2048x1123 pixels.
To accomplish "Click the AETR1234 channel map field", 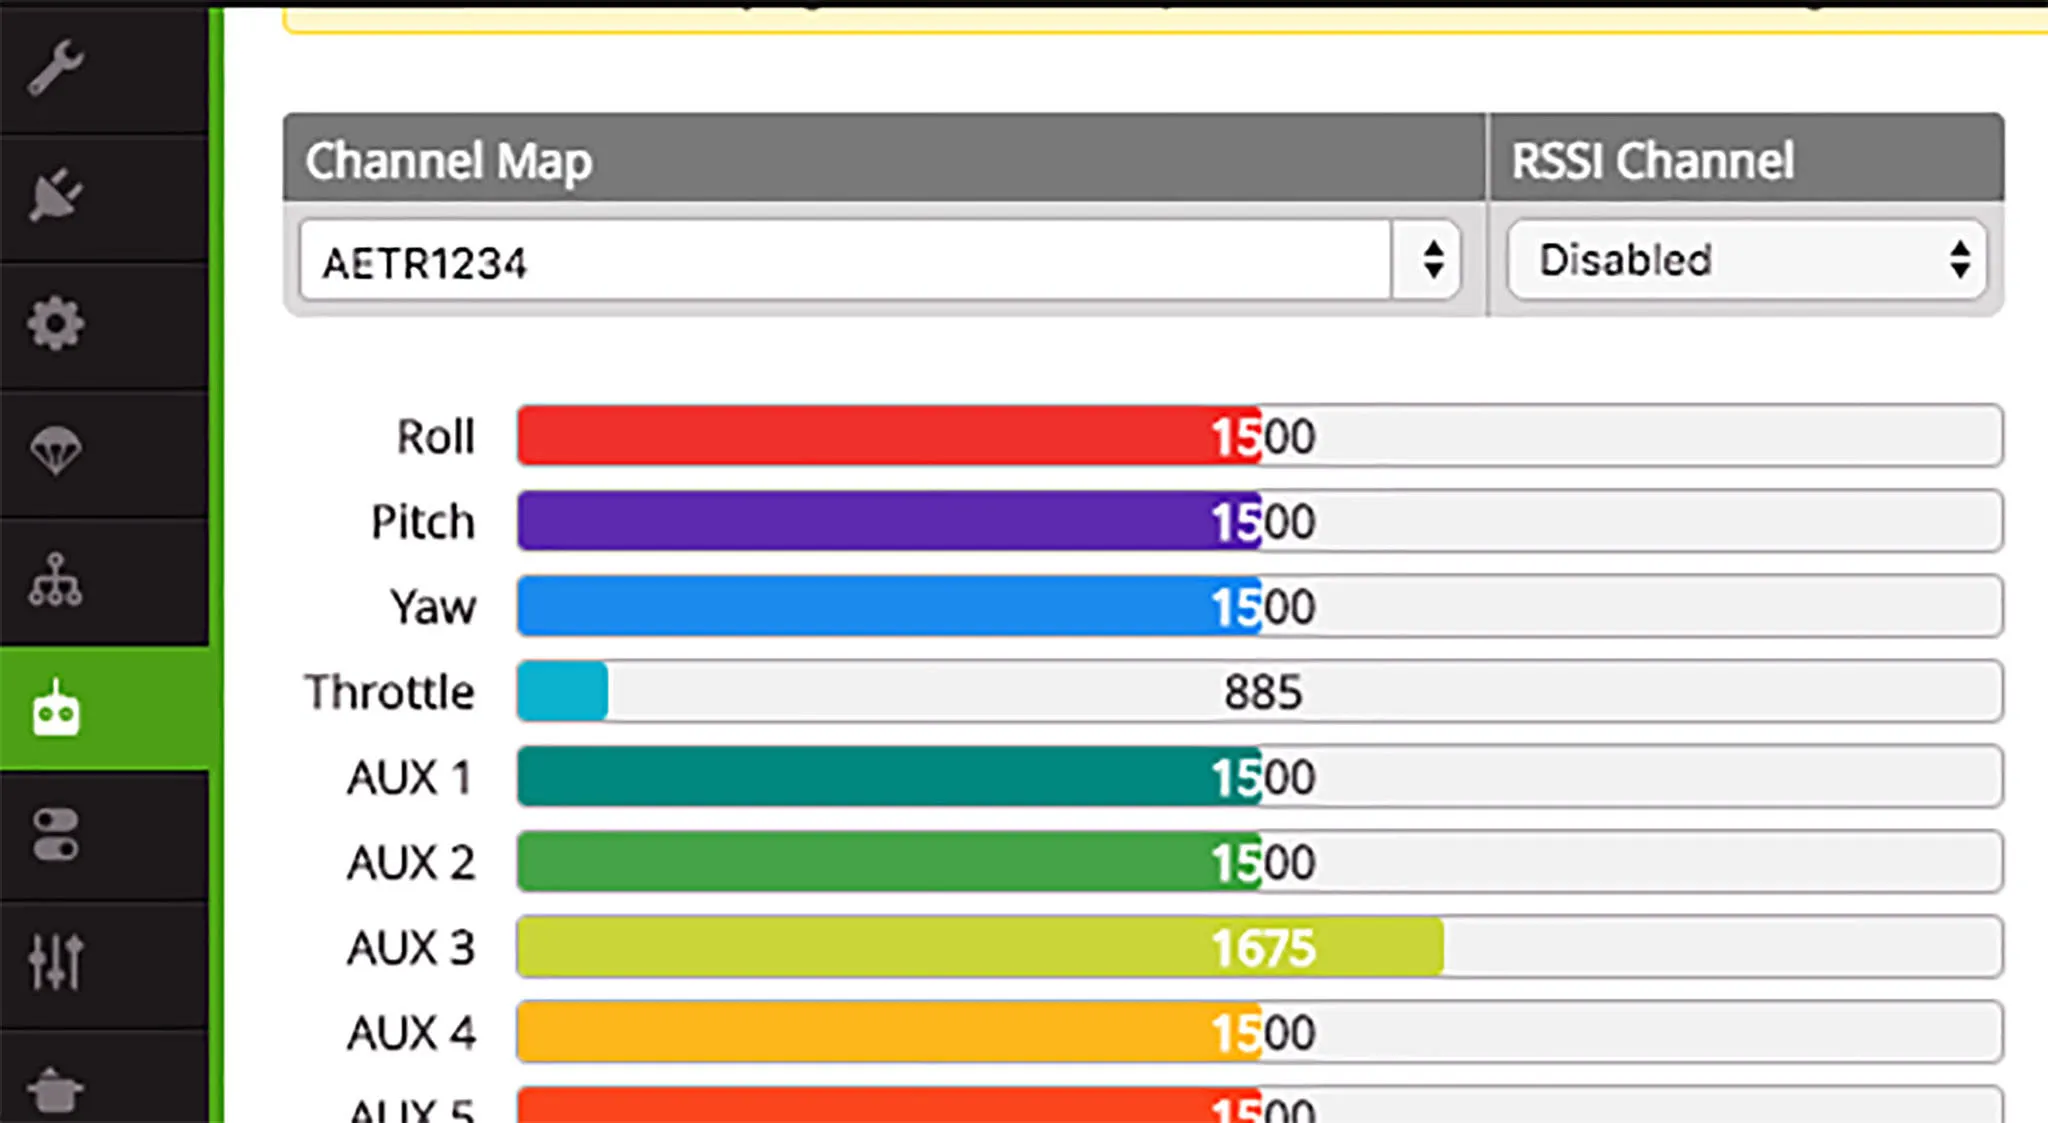I will click(845, 262).
